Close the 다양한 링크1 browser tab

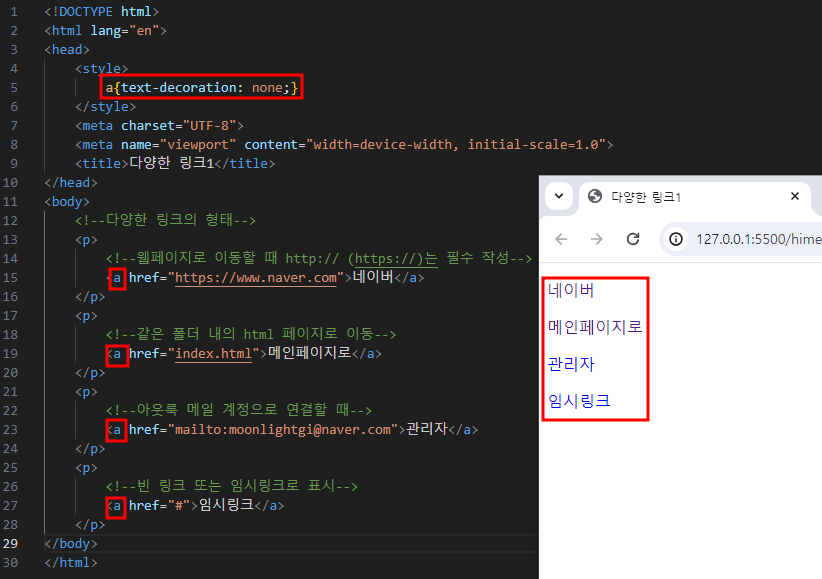pyautogui.click(x=795, y=196)
